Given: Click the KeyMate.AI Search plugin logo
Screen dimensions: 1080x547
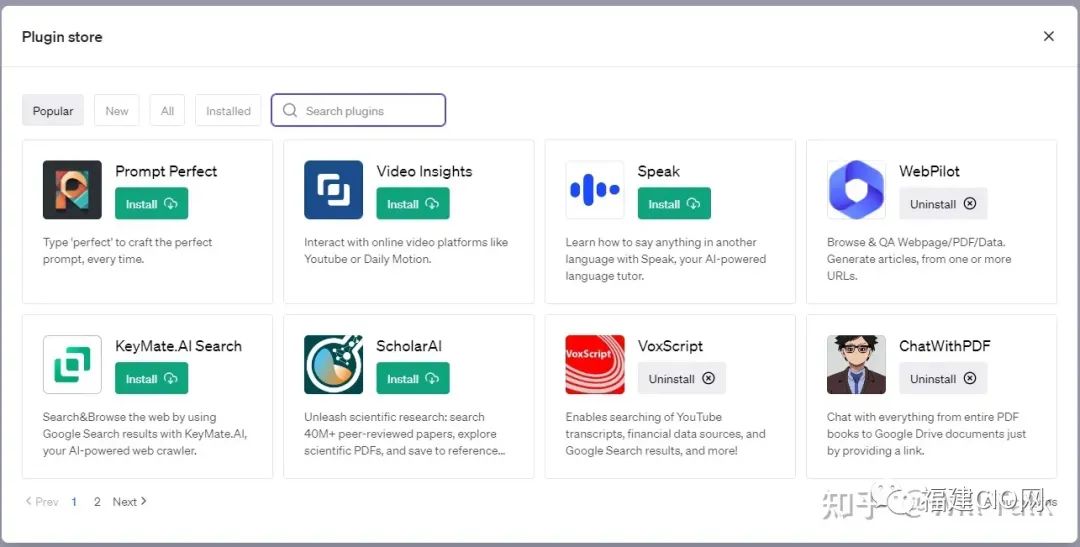Looking at the screenshot, I should click(x=72, y=365).
